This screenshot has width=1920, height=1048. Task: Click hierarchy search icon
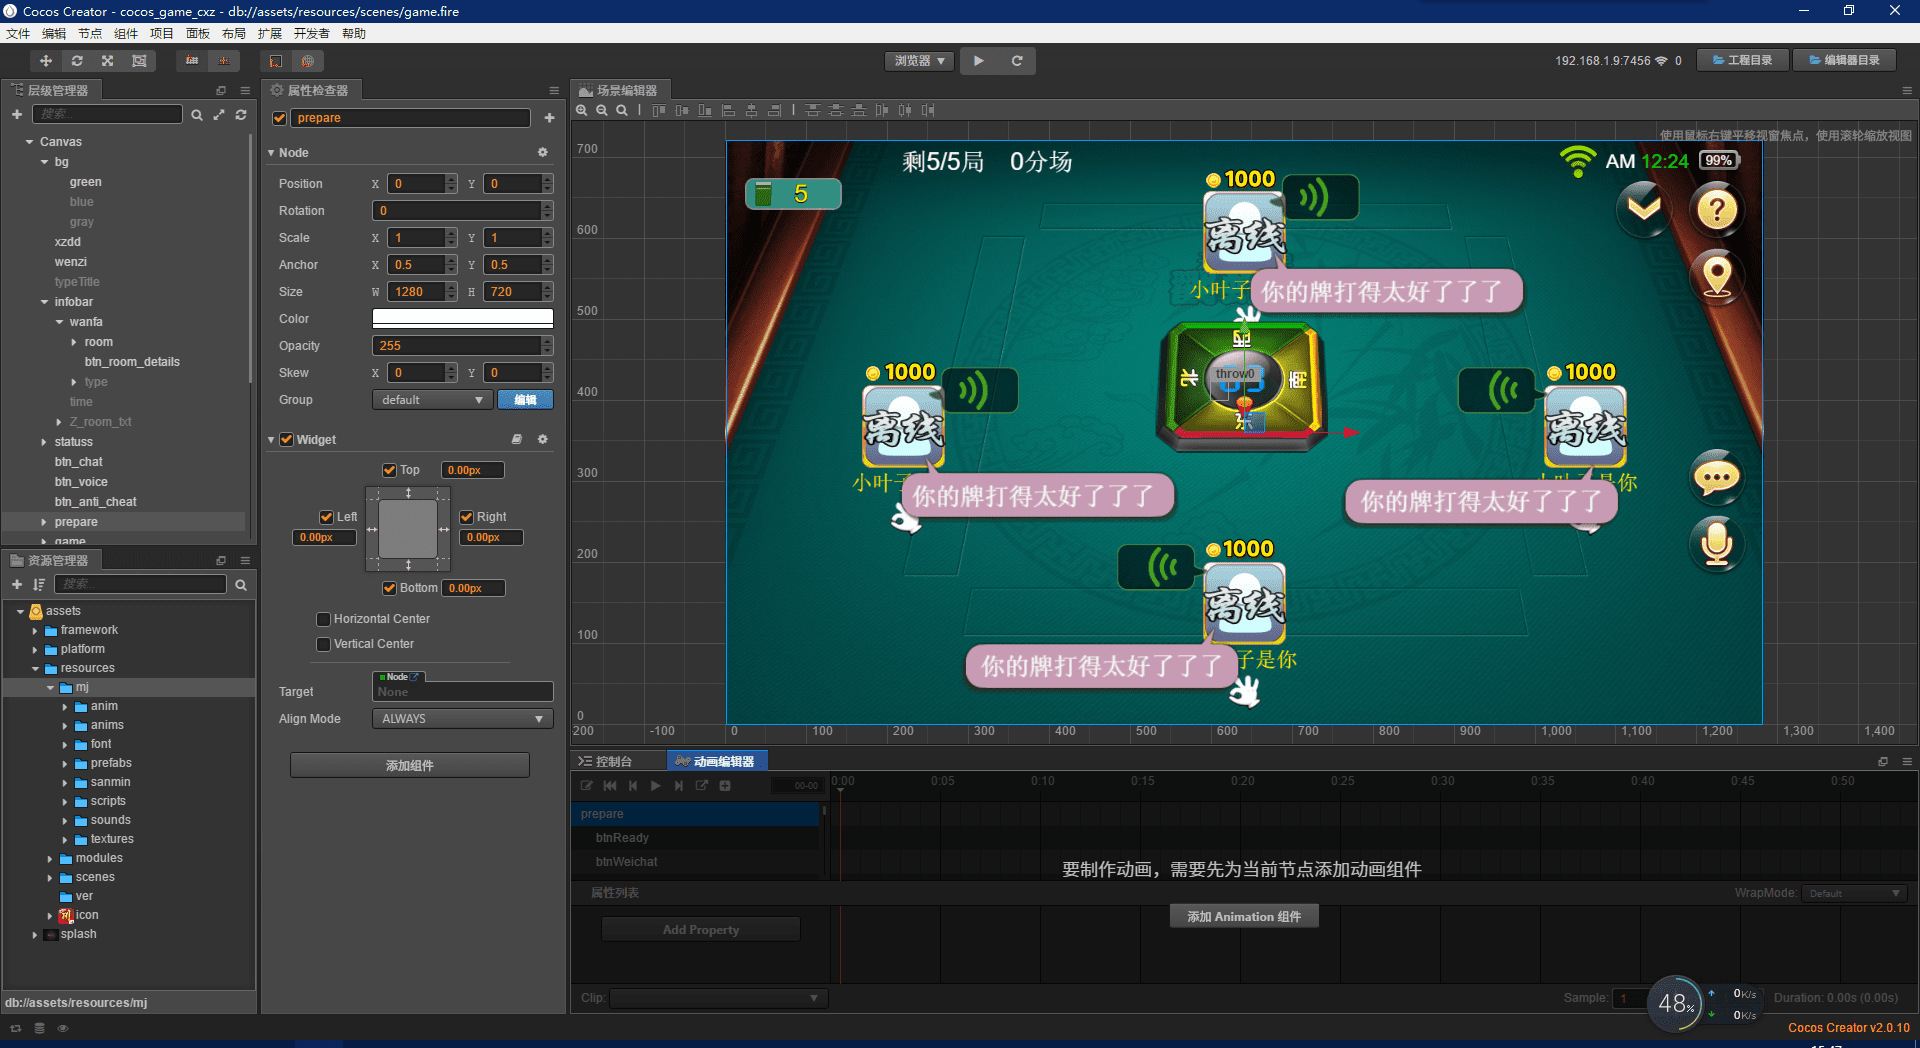click(x=197, y=115)
